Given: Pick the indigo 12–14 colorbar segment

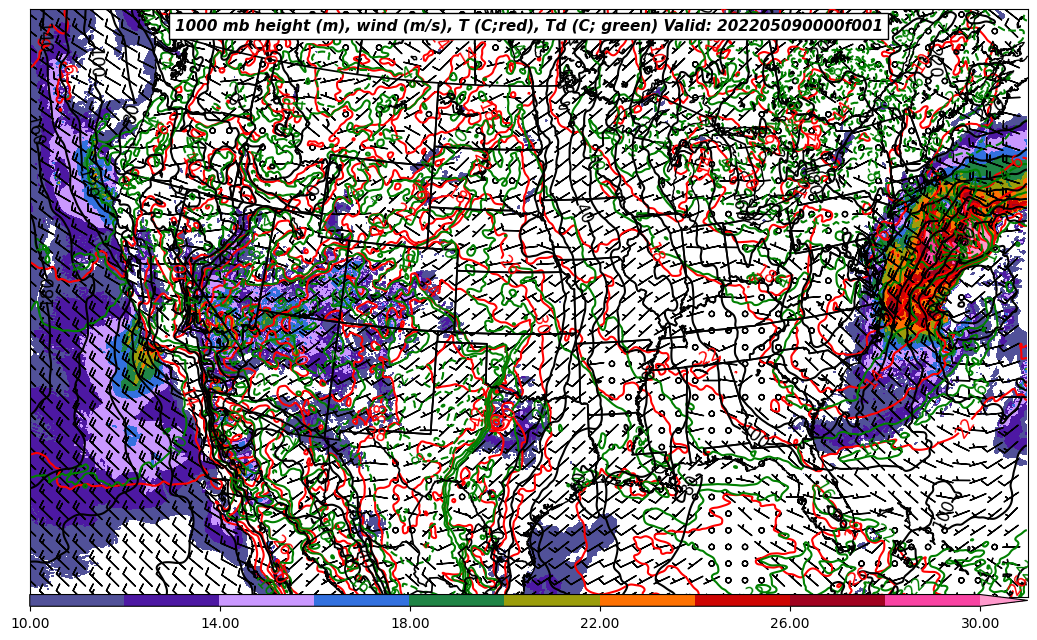Looking at the screenshot, I should pos(172,601).
